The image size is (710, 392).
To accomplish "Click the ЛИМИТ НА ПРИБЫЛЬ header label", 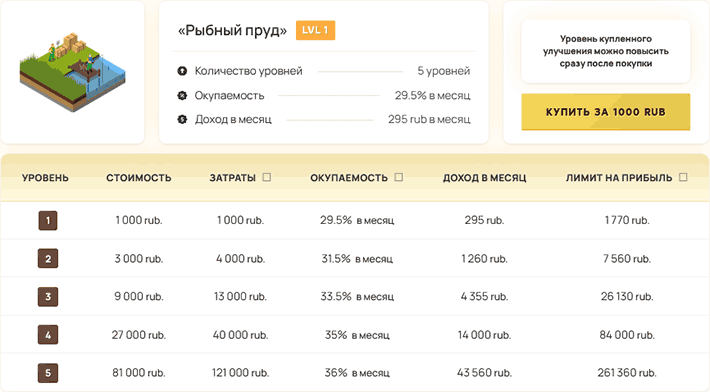I will [x=619, y=178].
